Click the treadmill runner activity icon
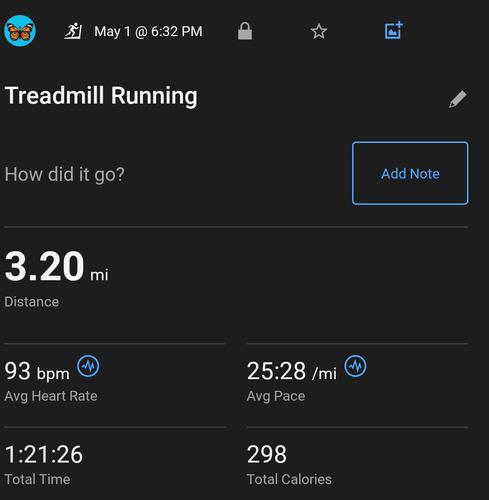This screenshot has height=500, width=489. pos(73,31)
